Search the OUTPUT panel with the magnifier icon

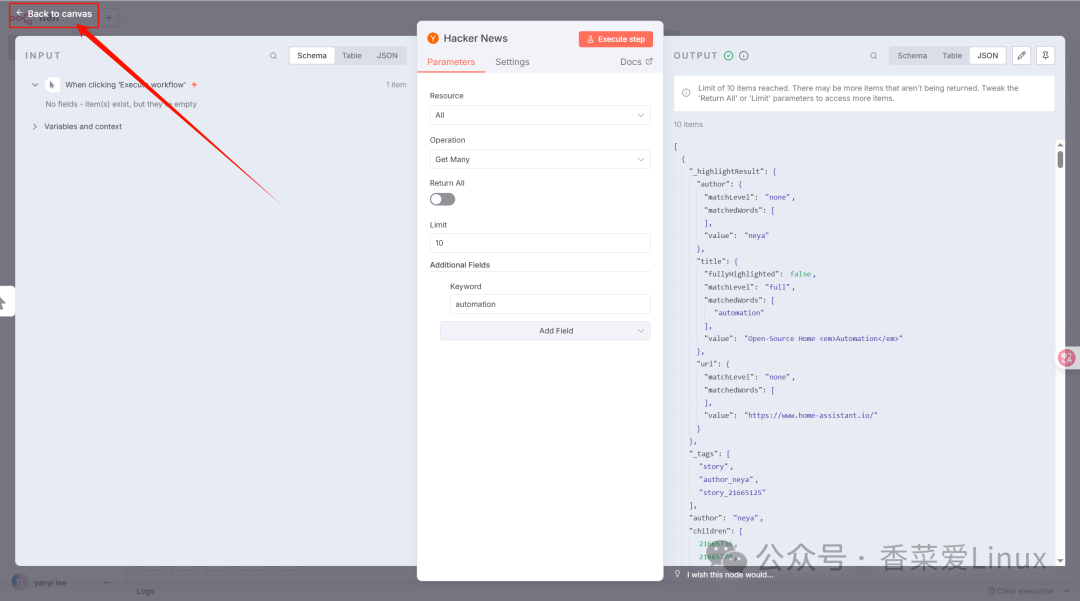(873, 56)
